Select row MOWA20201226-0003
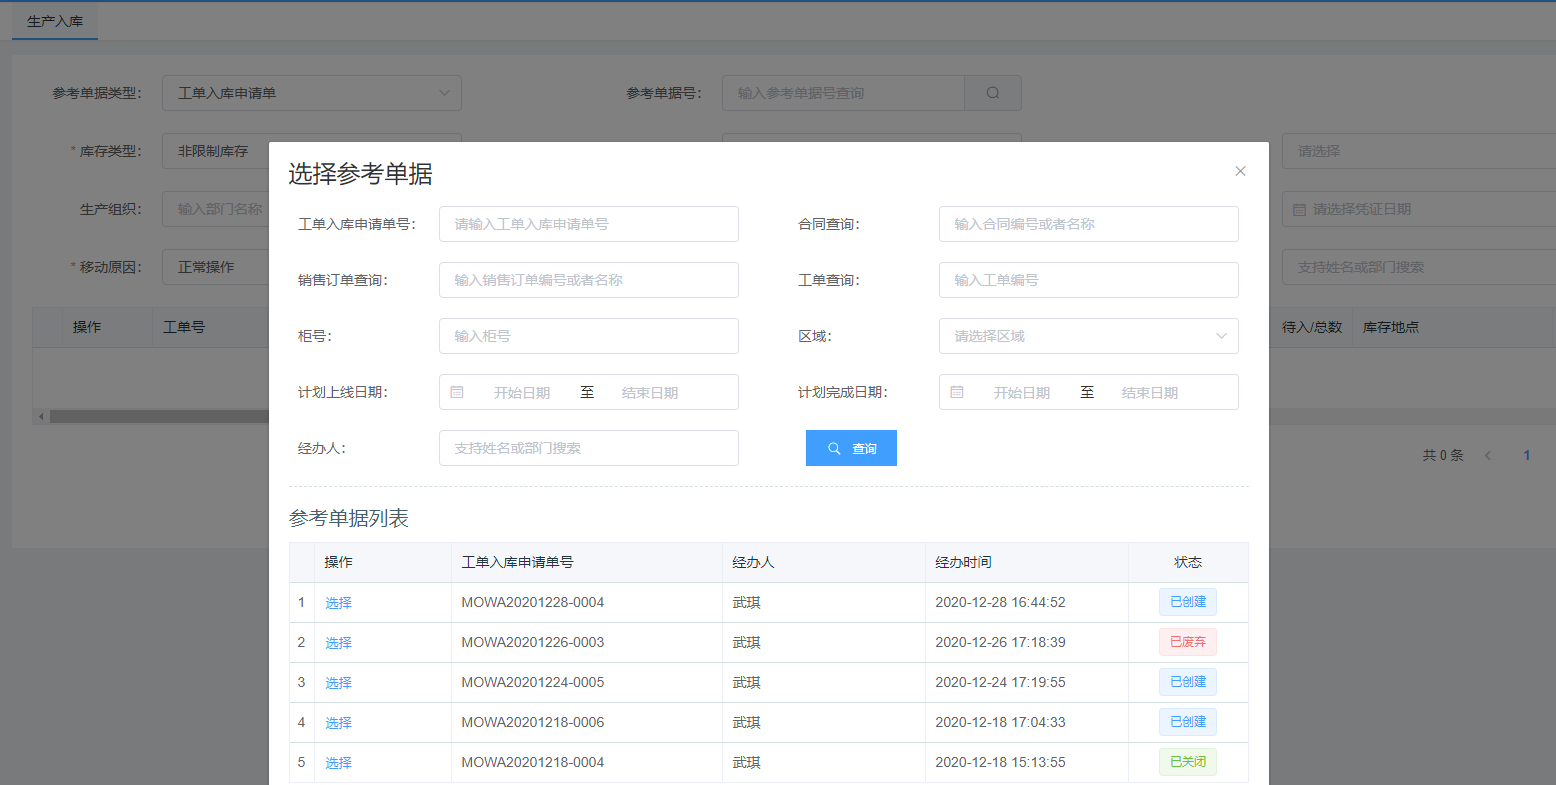 pyautogui.click(x=338, y=643)
